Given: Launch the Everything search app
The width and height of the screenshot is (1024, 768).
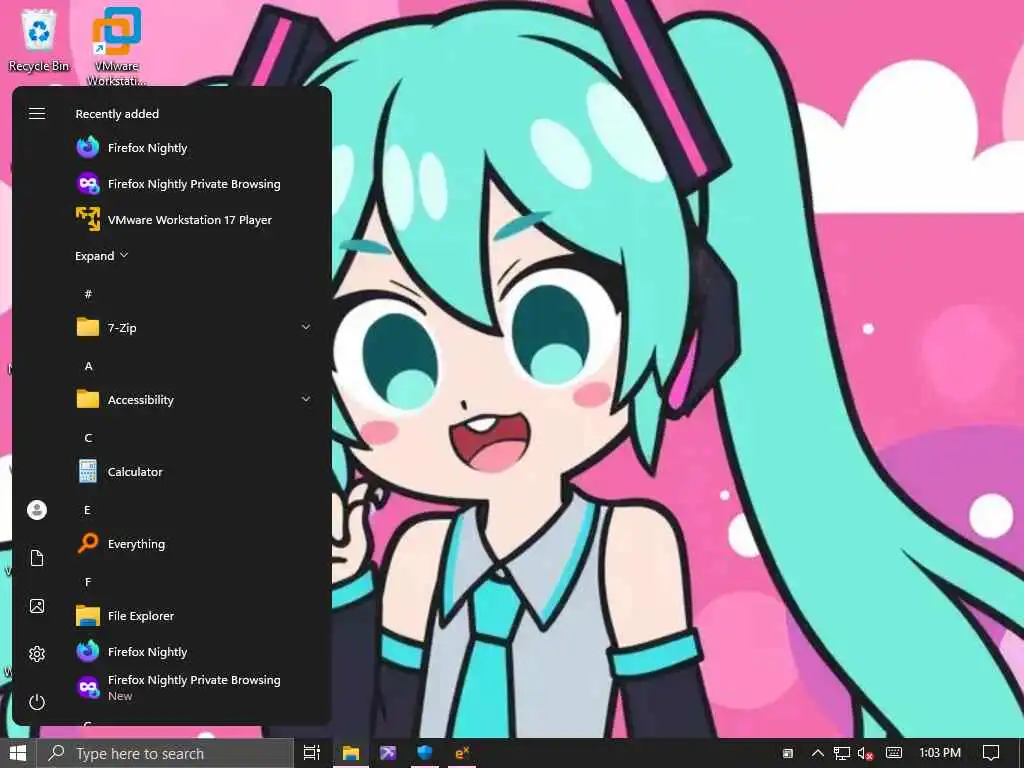Looking at the screenshot, I should point(193,543).
